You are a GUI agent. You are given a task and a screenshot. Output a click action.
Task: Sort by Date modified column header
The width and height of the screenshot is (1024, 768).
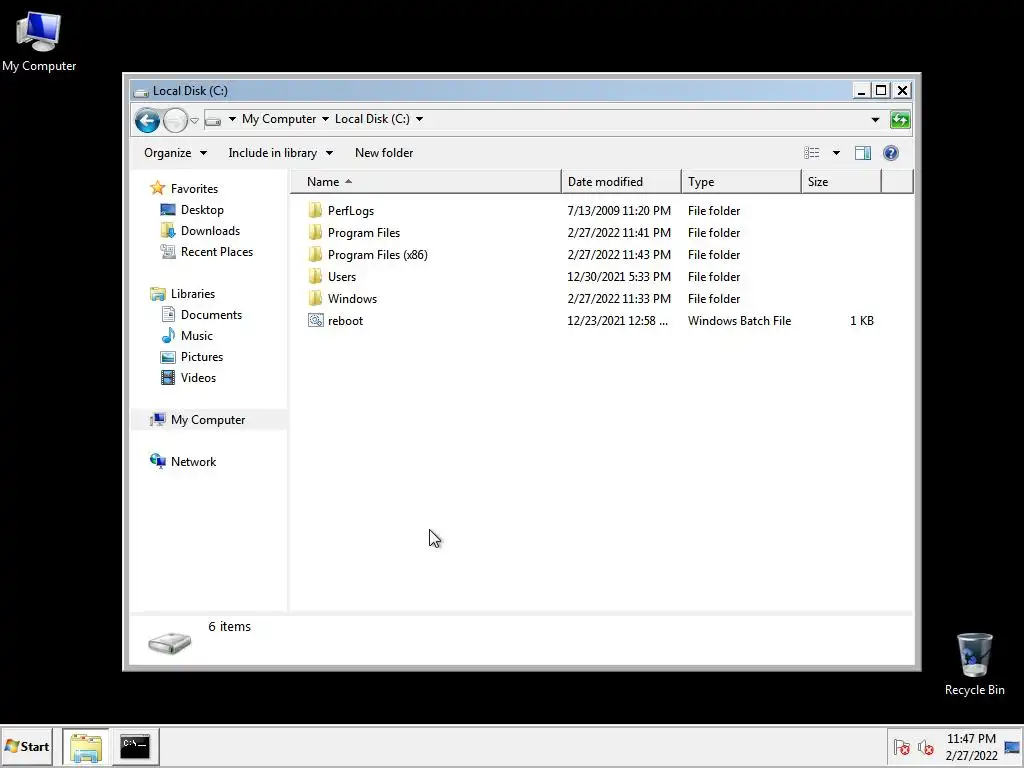tap(620, 182)
